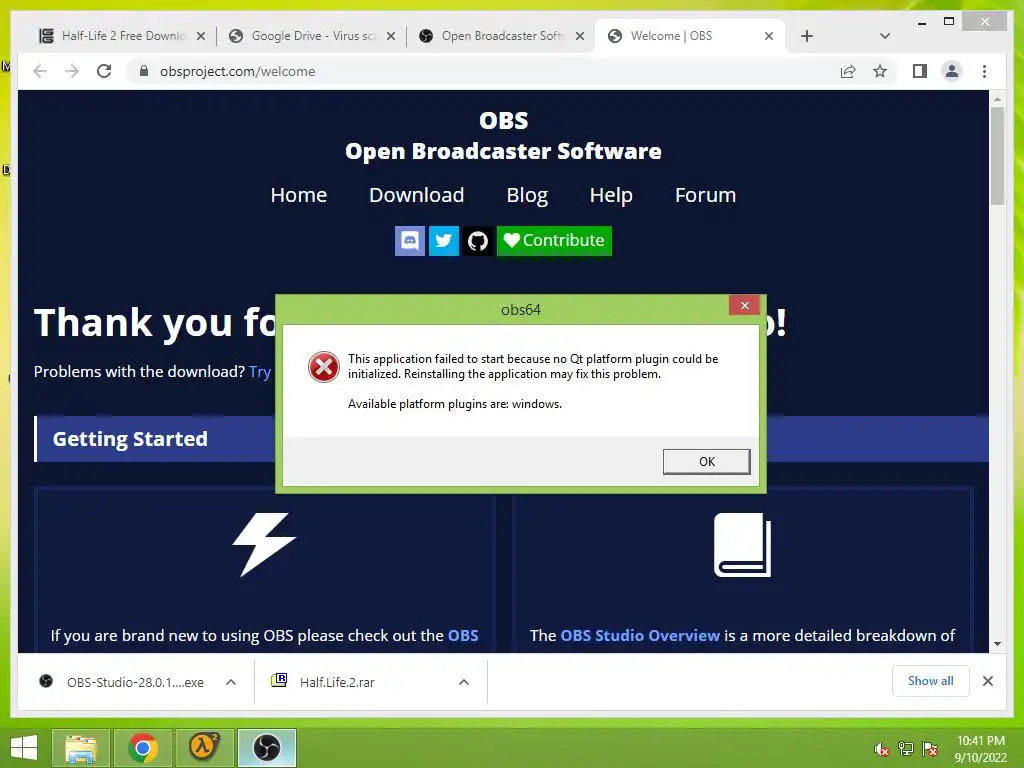Viewport: 1024px width, 768px height.
Task: Close the obs64 error dialog with the red X
Action: [x=744, y=306]
